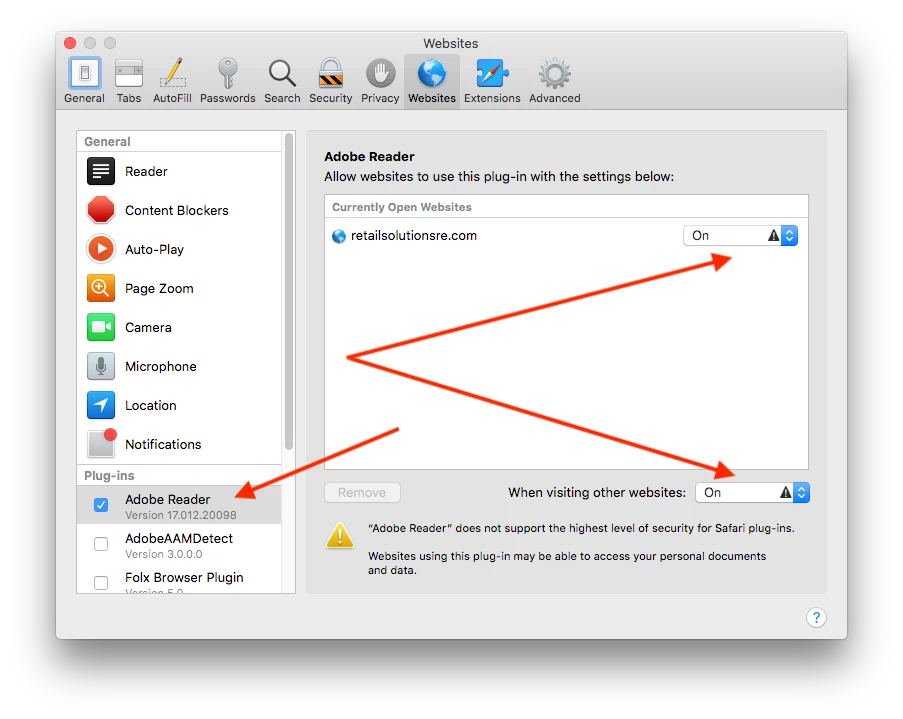Open the Security padlock icon

click(x=331, y=73)
